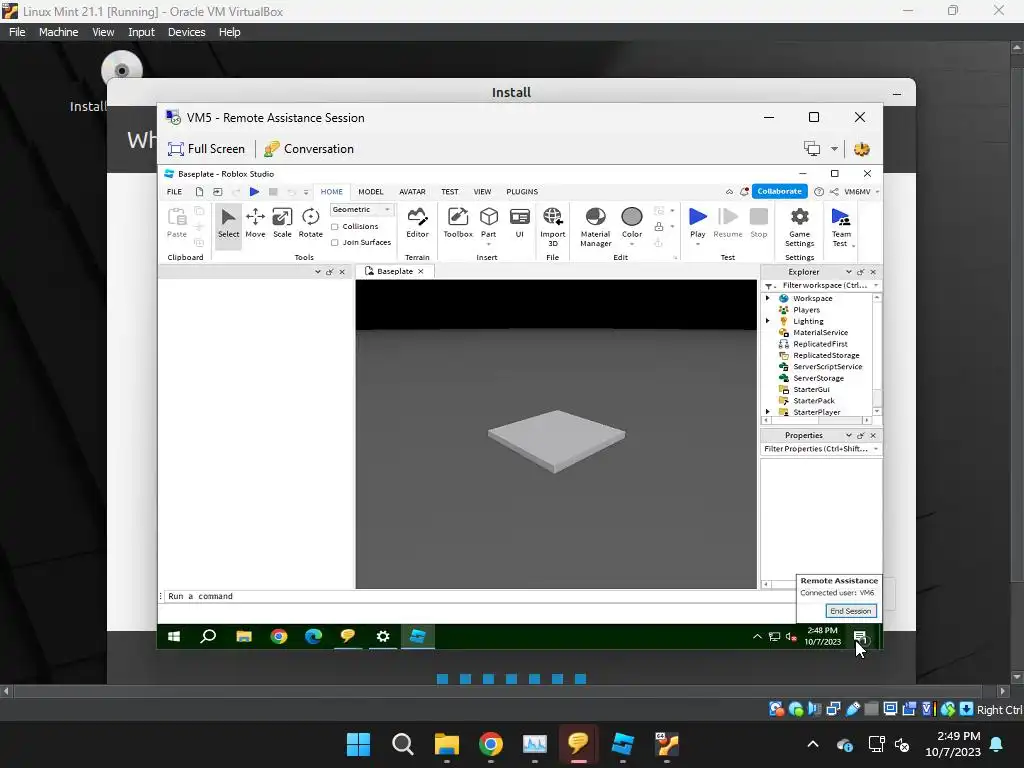The image size is (1024, 768).
Task: Click Full Screen in Remote Assistance
Action: point(206,149)
